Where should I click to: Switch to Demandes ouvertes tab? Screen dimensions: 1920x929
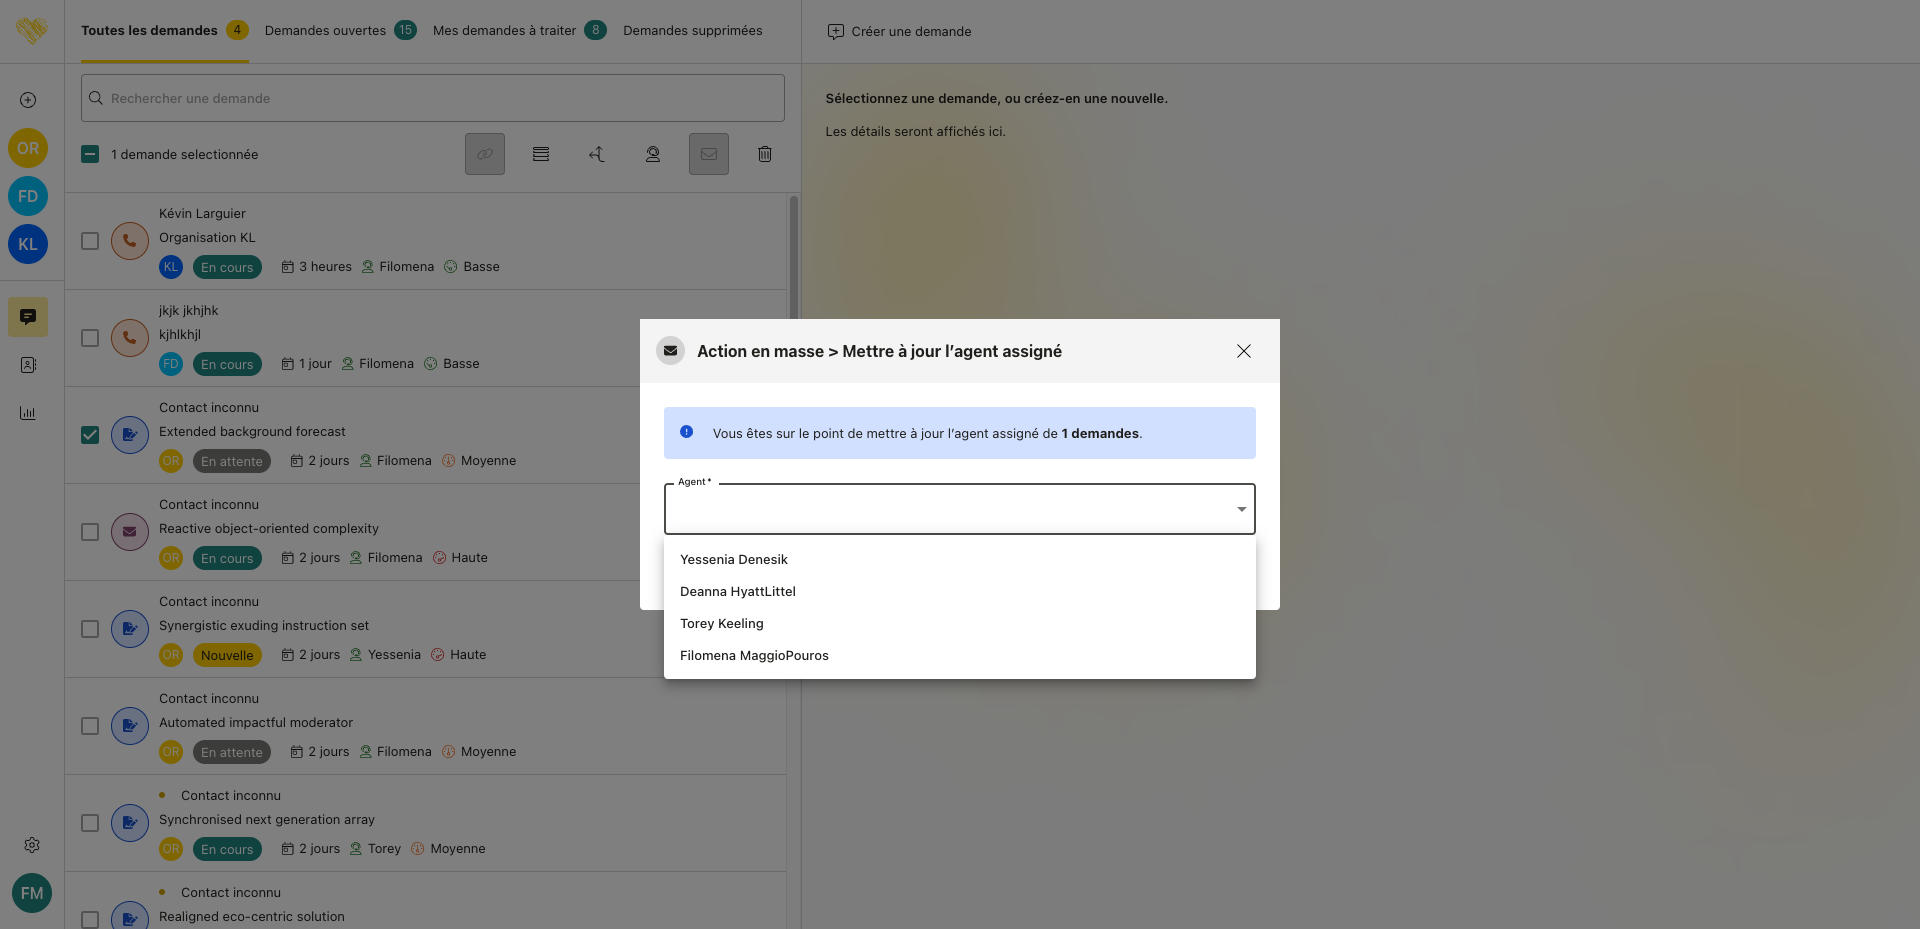(325, 31)
